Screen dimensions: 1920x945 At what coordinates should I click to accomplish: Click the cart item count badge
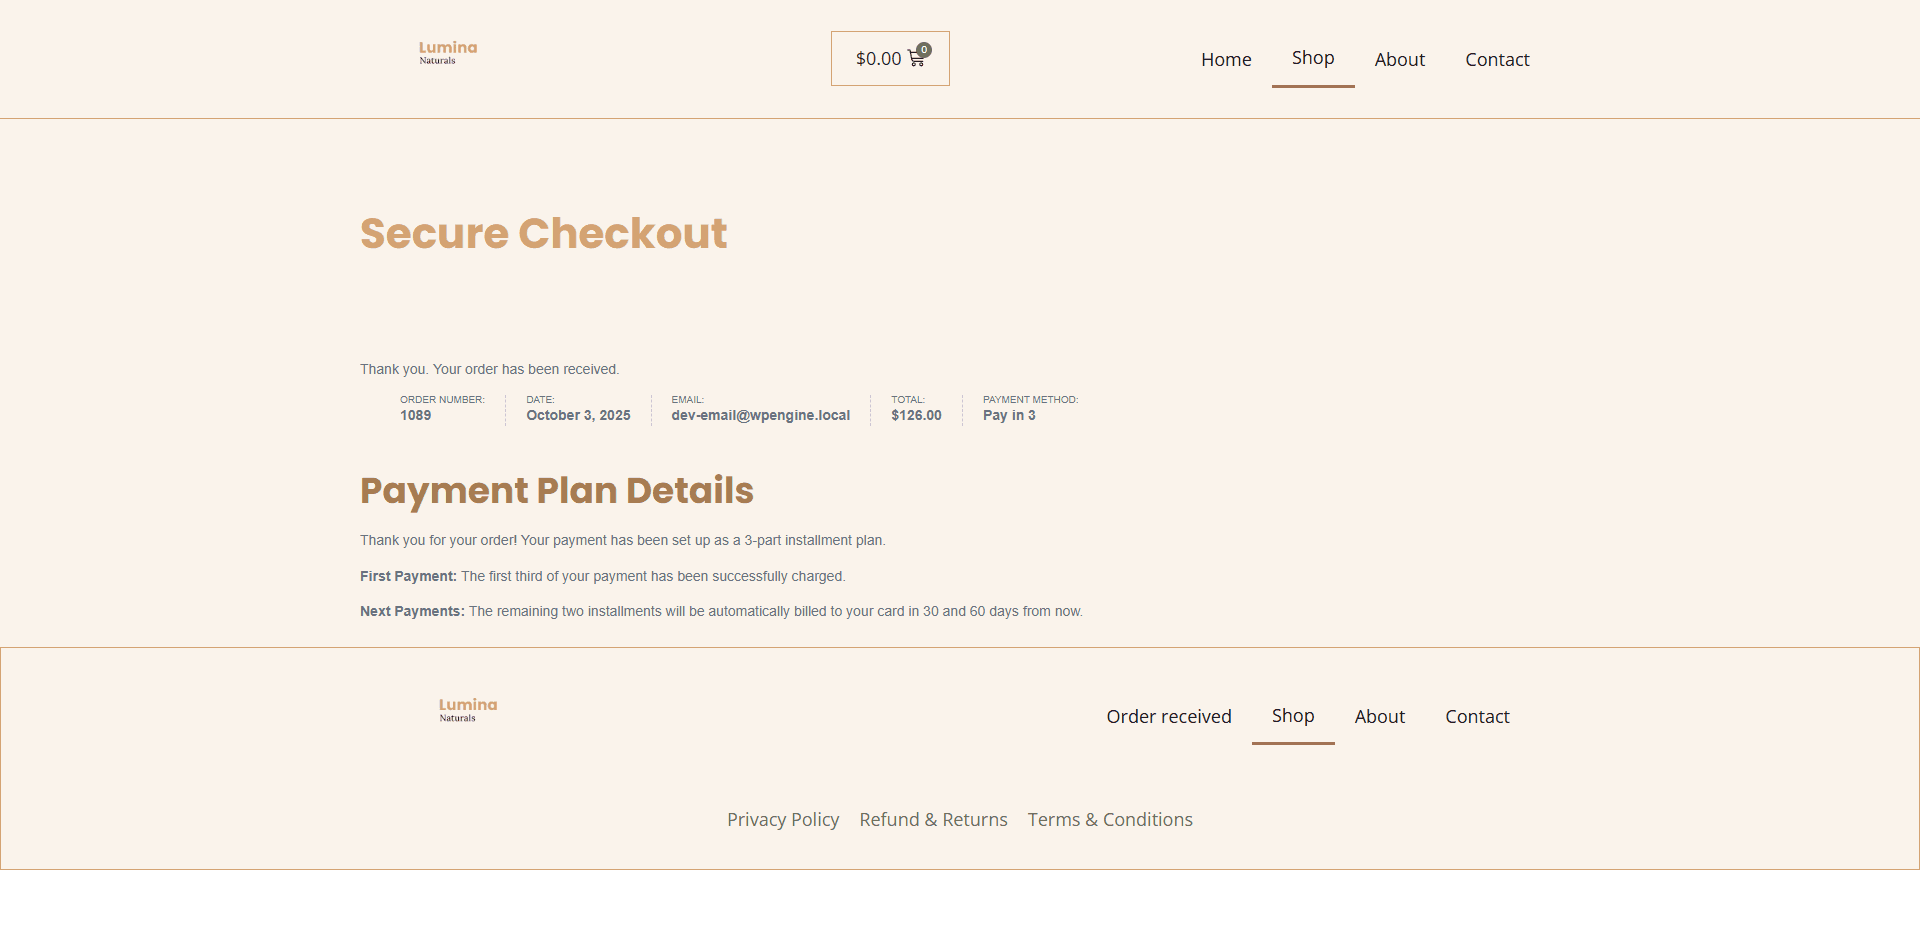tap(925, 49)
